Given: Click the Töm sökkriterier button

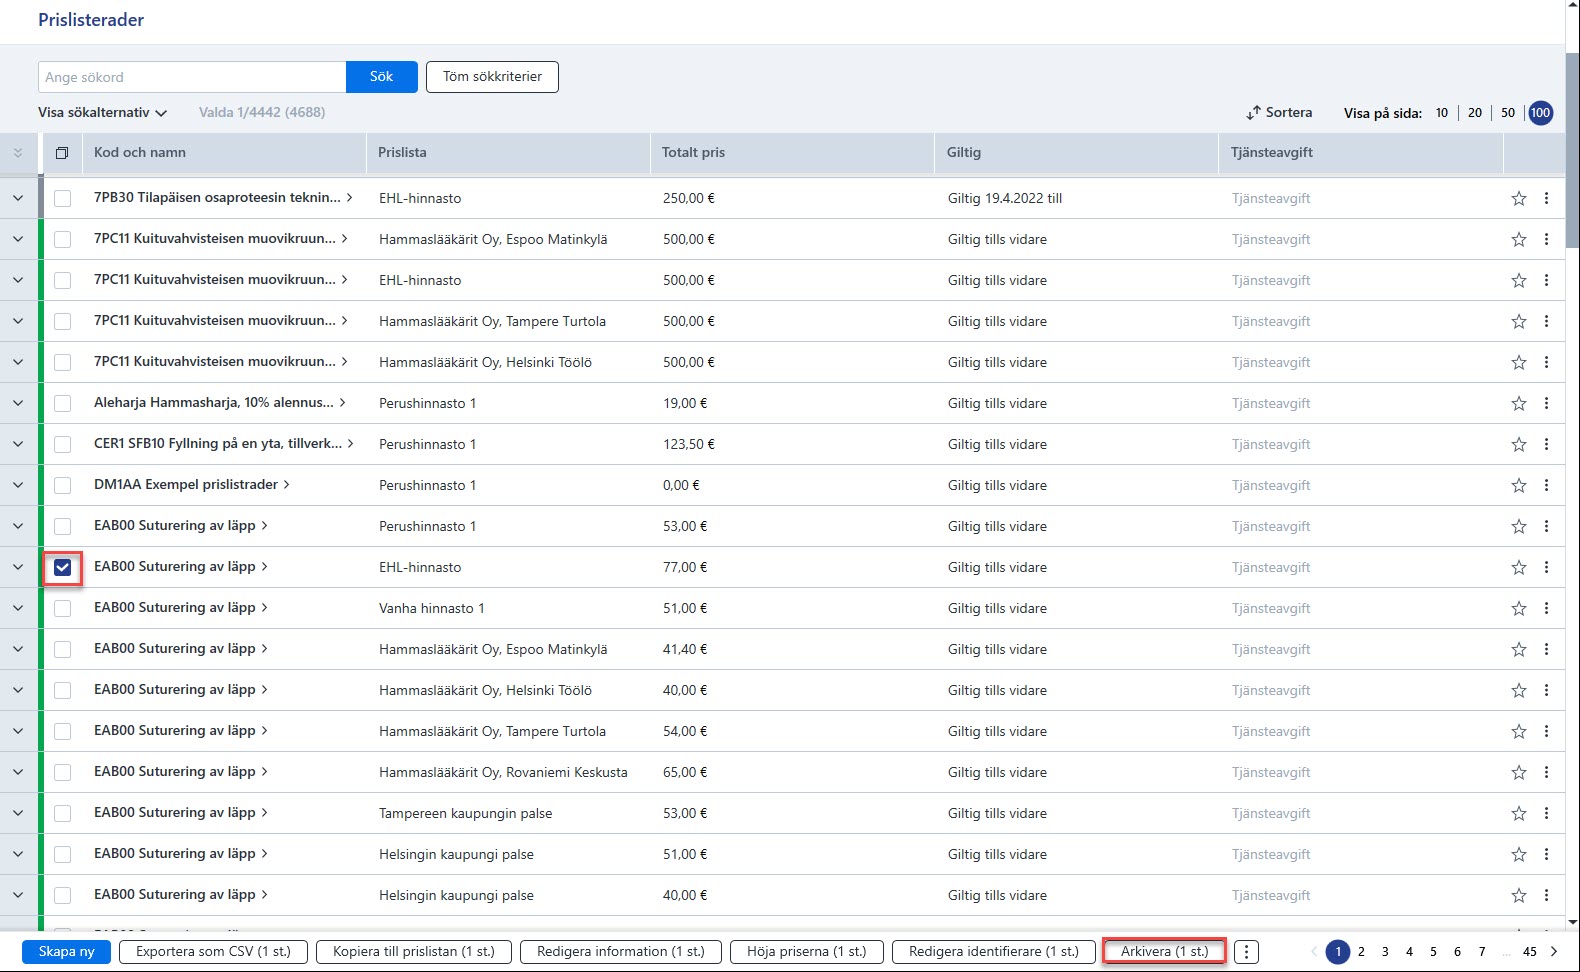Looking at the screenshot, I should [x=492, y=77].
